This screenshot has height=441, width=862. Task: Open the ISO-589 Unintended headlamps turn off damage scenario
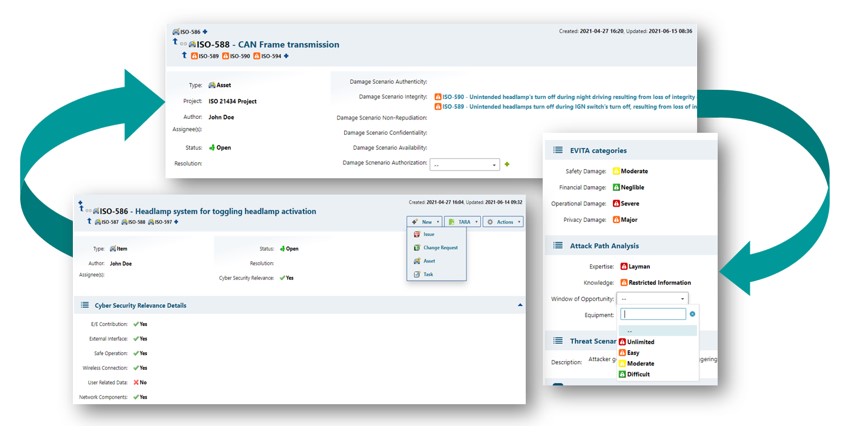[565, 107]
